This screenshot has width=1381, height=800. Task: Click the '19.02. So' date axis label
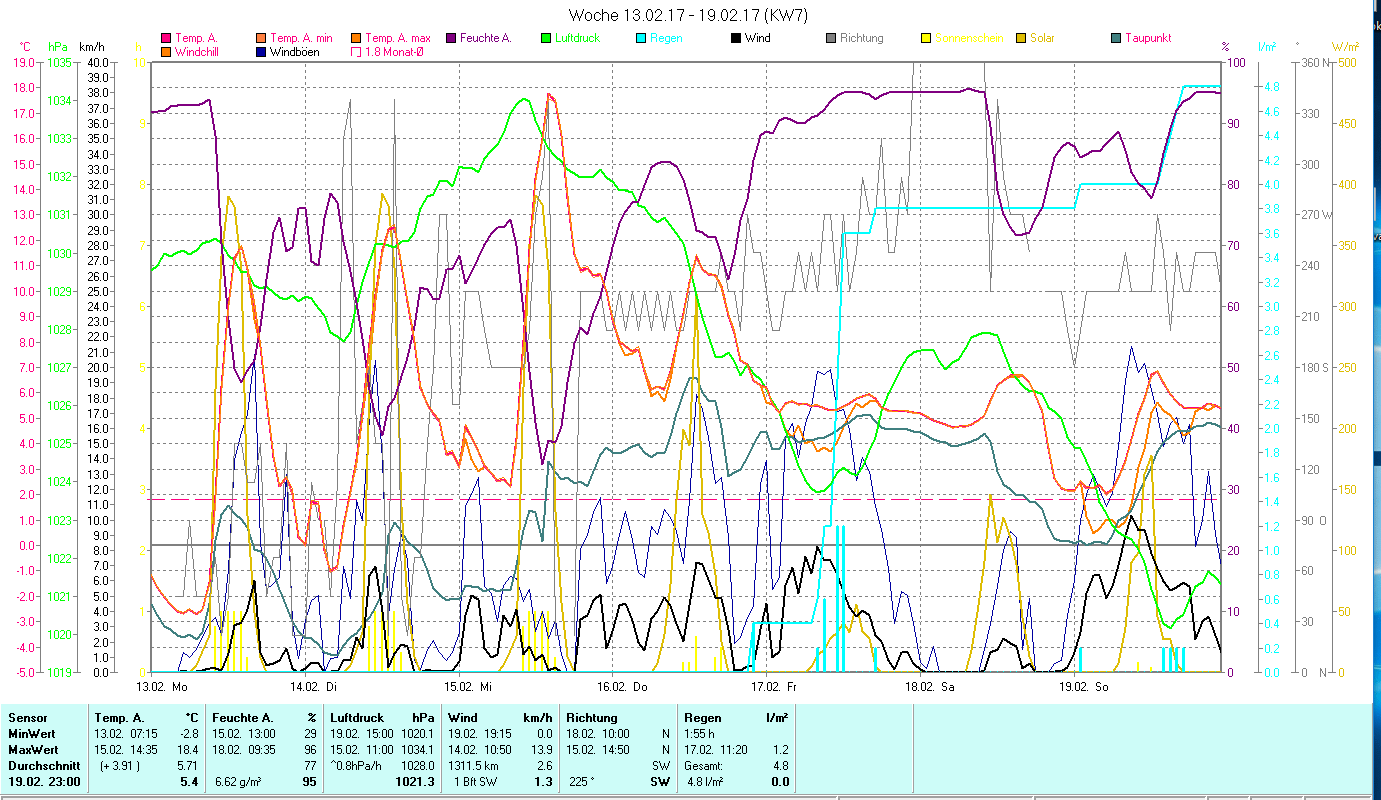(x=1083, y=687)
